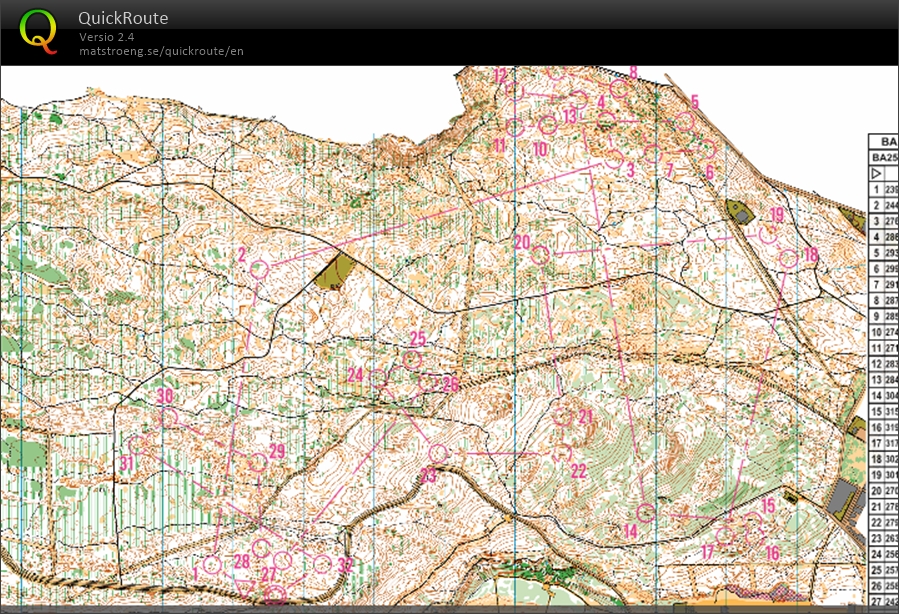Pick control circle 23 on the map
This screenshot has height=614, width=899.
tap(437, 453)
